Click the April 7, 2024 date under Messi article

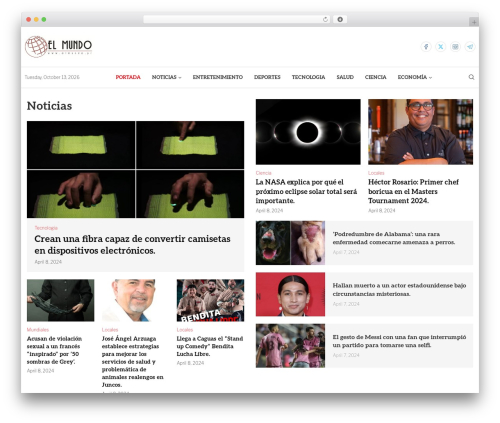346,355
